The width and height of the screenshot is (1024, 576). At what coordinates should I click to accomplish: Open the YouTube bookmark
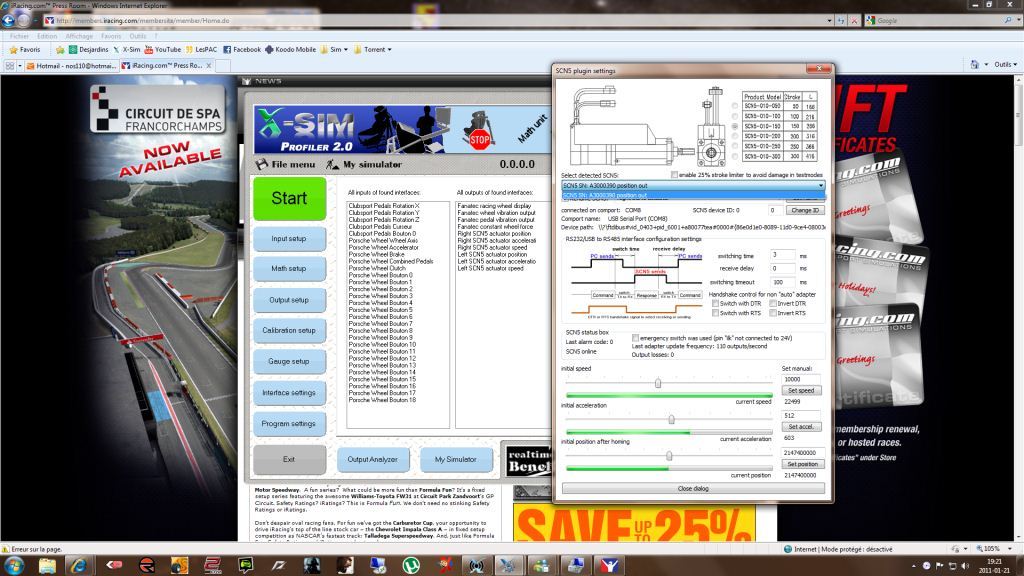pyautogui.click(x=163, y=50)
